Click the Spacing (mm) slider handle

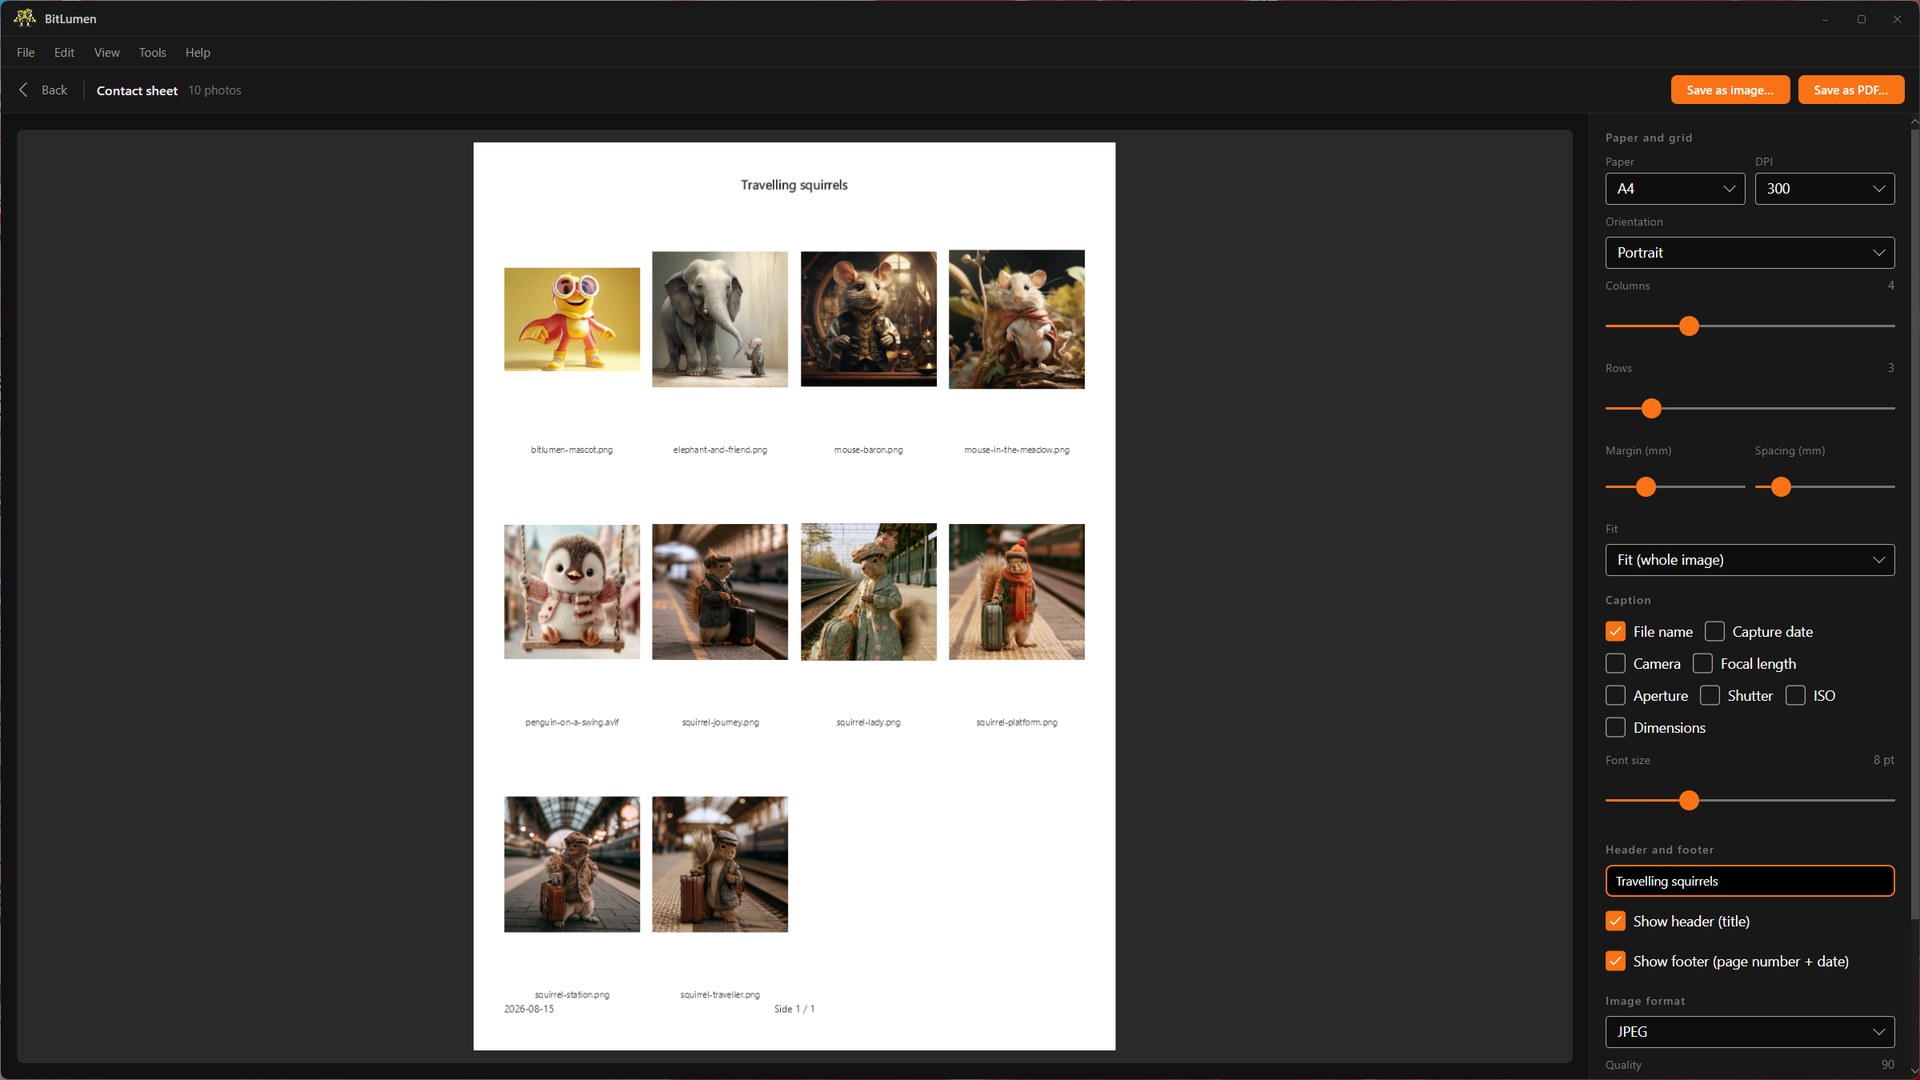(1781, 487)
